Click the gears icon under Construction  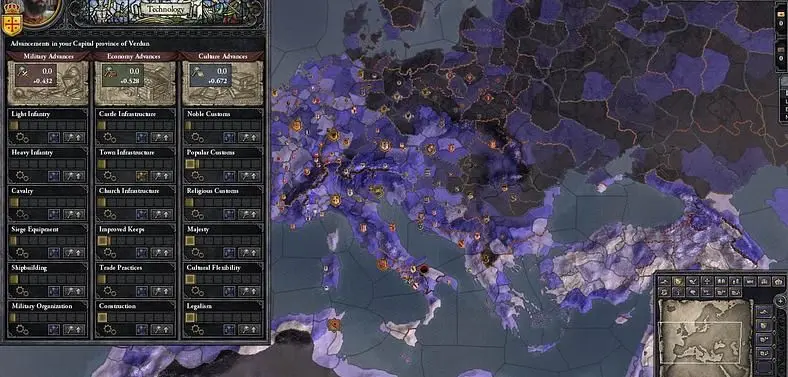click(x=110, y=330)
